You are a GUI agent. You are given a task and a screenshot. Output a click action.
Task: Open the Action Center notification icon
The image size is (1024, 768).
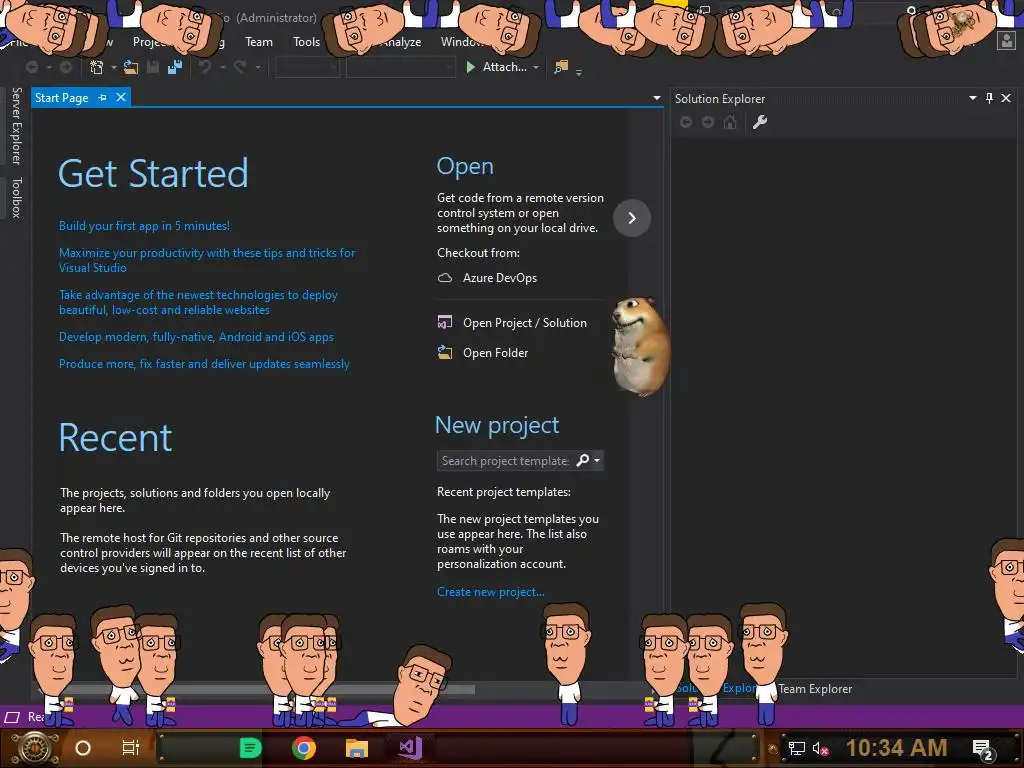[983, 749]
